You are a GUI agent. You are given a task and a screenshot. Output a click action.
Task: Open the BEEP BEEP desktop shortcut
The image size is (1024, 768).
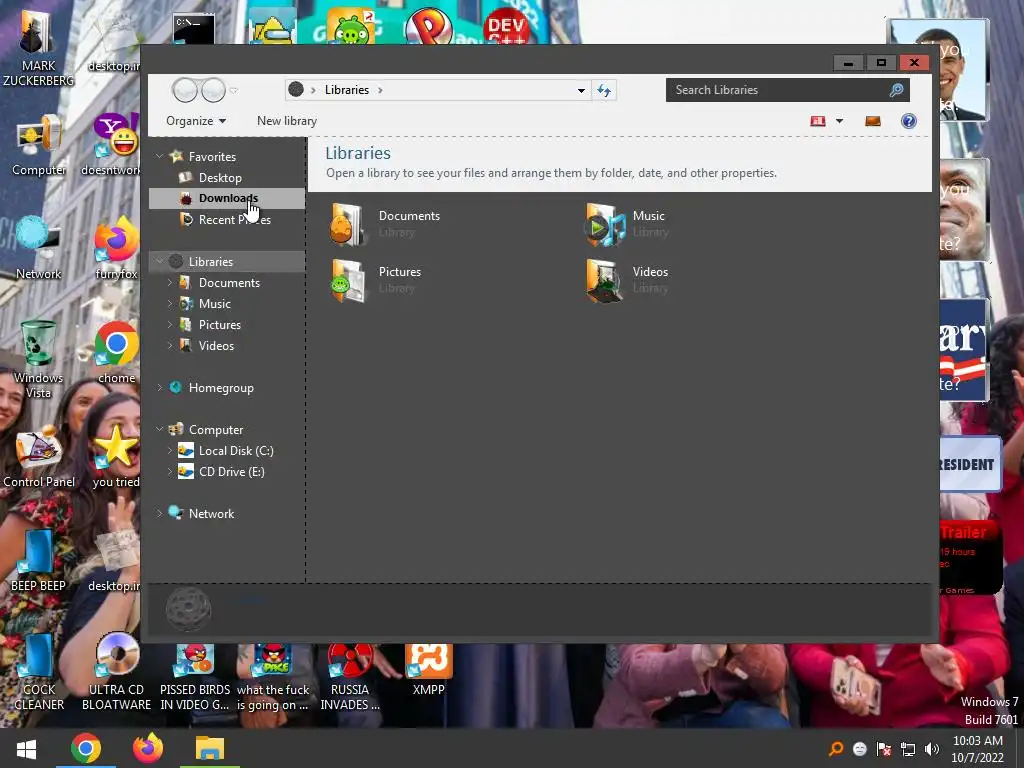click(x=38, y=560)
